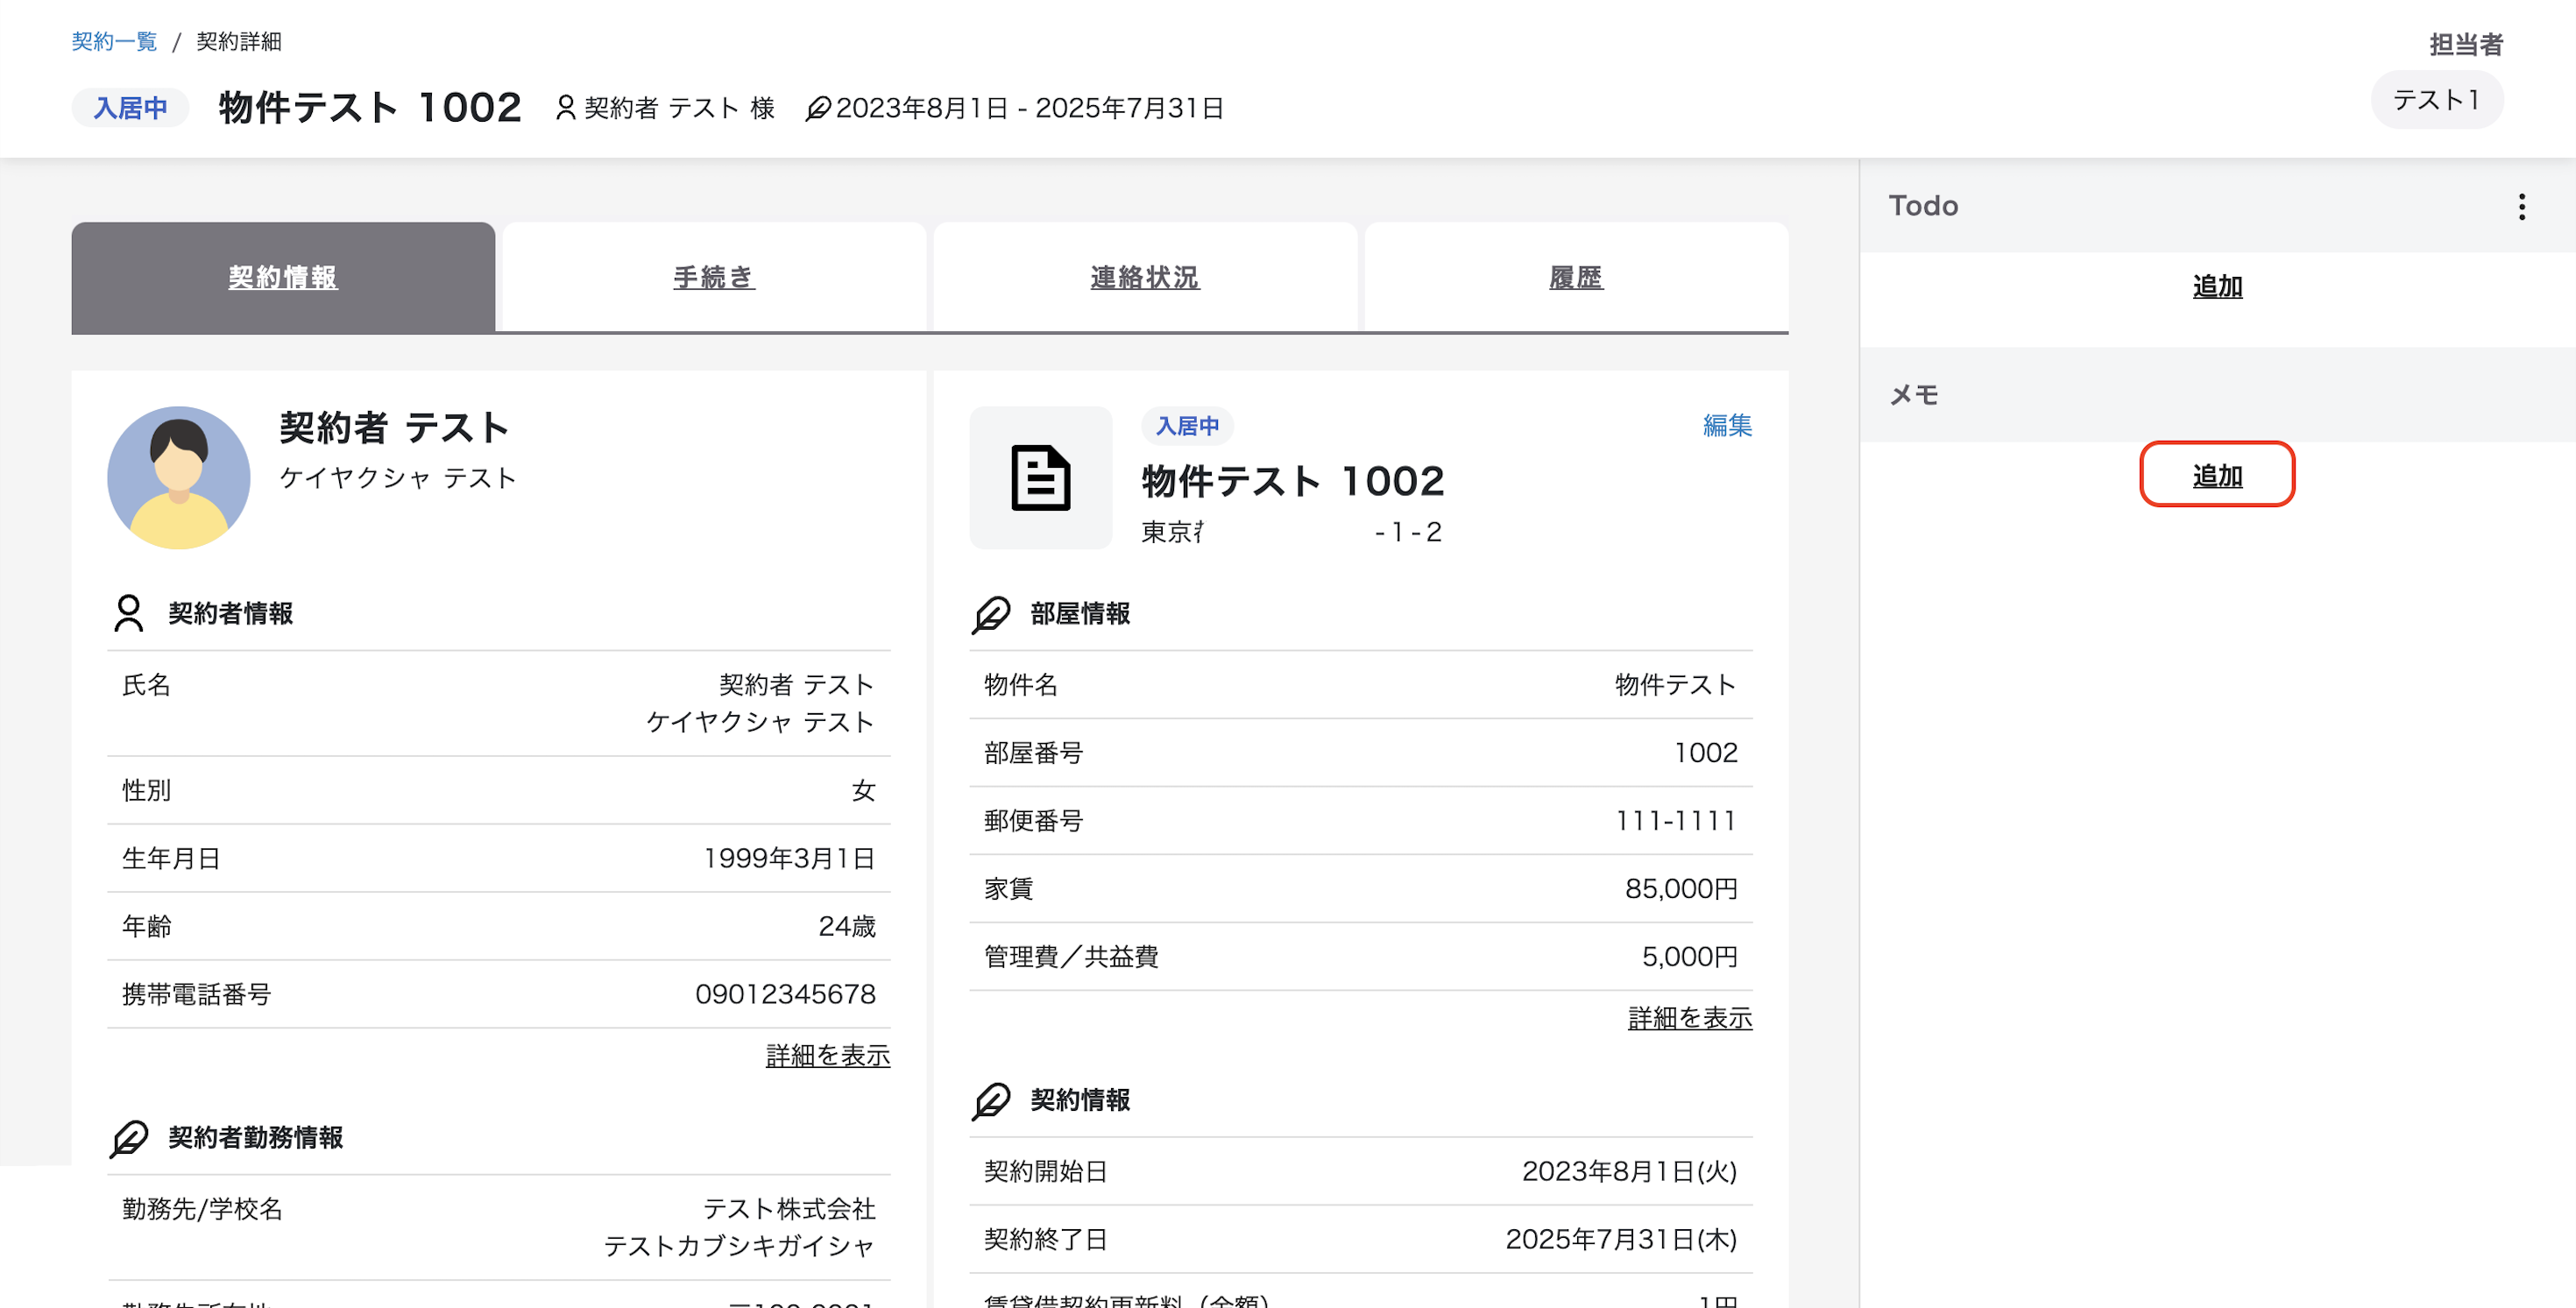The image size is (2576, 1308).
Task: Click the テスト1 assignee chip
Action: coord(2437,100)
